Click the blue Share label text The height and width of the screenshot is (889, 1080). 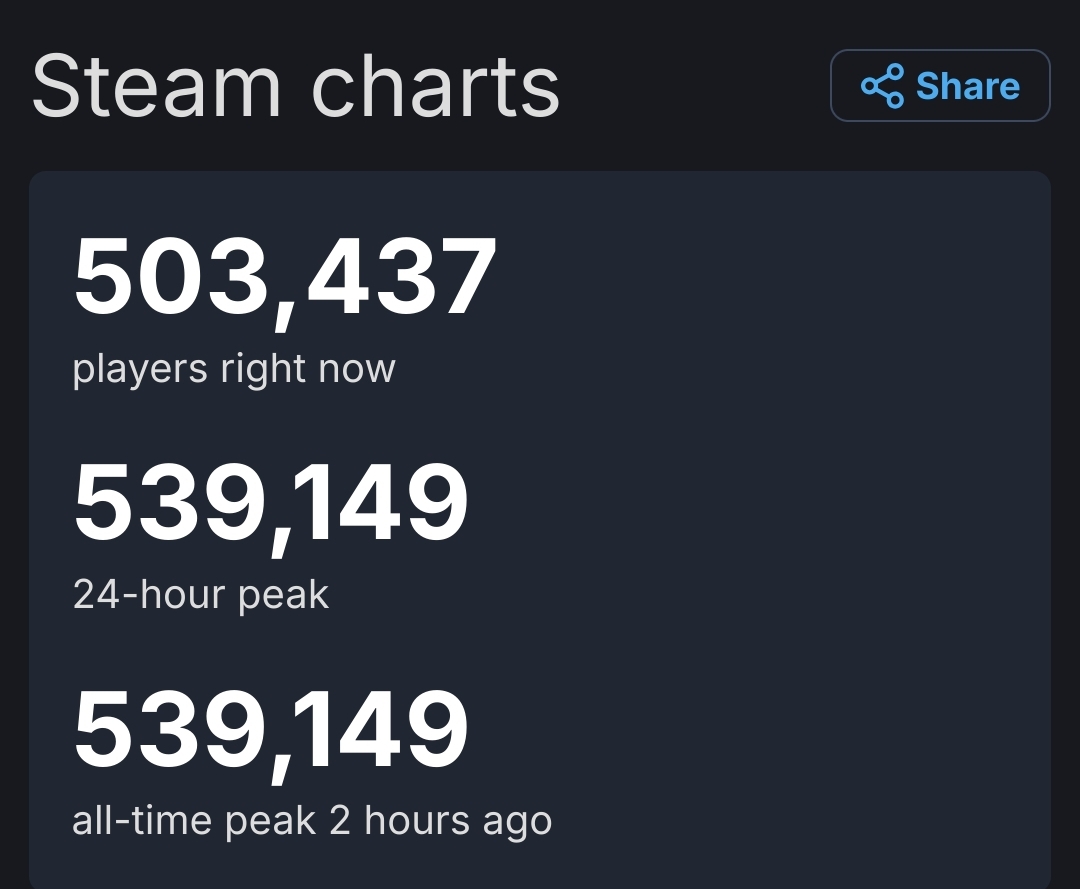pyautogui.click(x=966, y=87)
